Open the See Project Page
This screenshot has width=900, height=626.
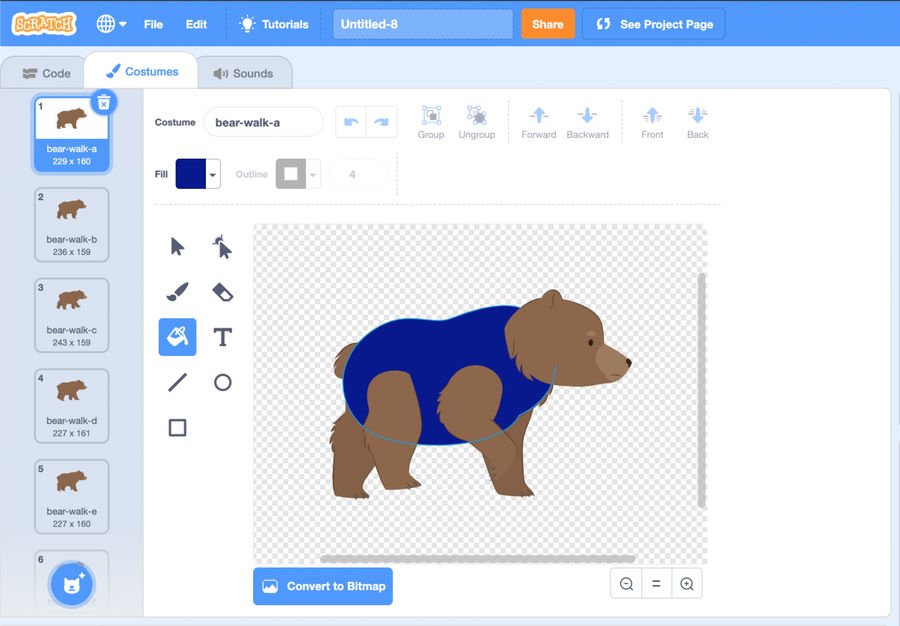[x=653, y=24]
